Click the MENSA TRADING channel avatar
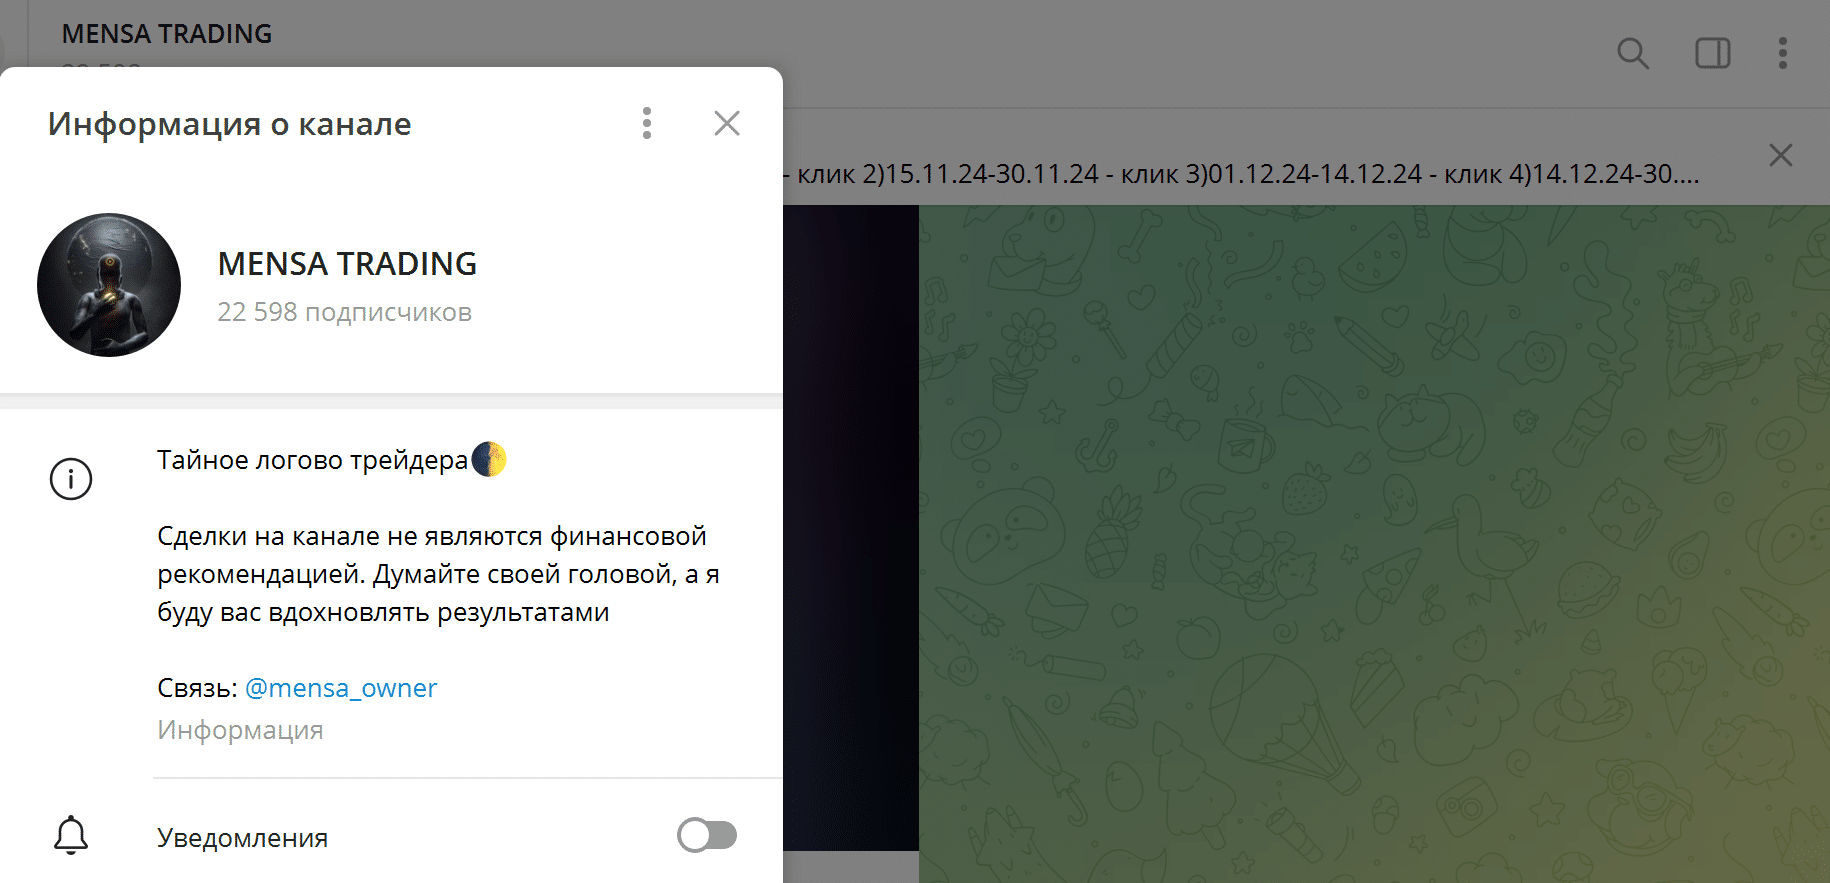This screenshot has width=1830, height=883. point(109,285)
